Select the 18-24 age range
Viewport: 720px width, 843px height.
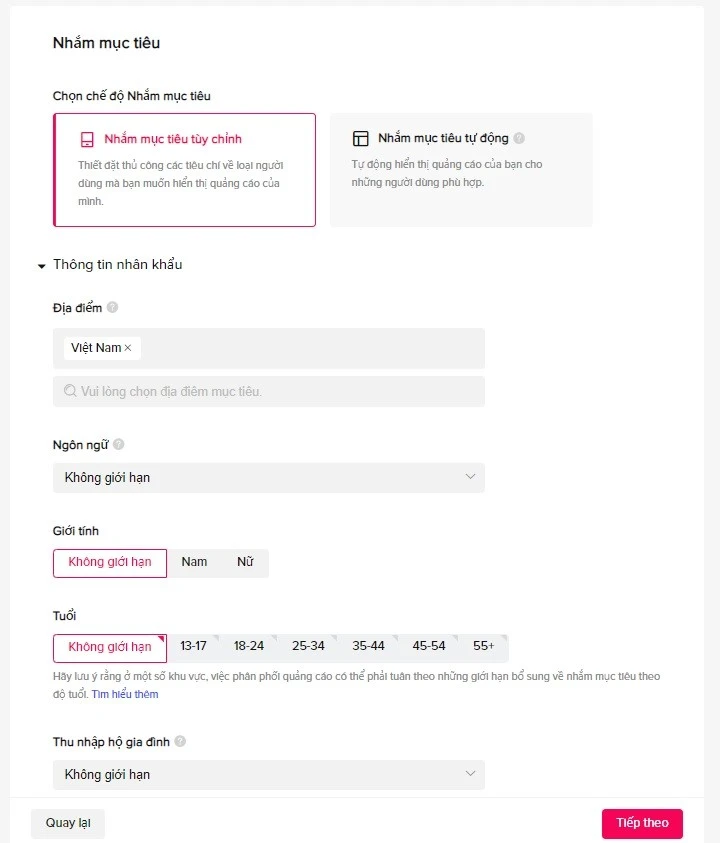click(249, 647)
